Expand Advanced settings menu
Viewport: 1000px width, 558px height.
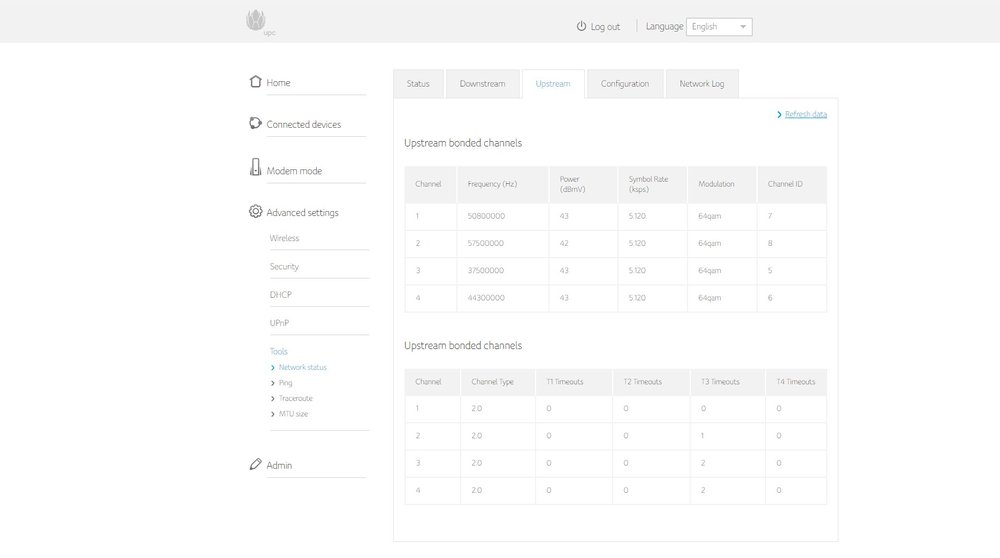pyautogui.click(x=302, y=212)
